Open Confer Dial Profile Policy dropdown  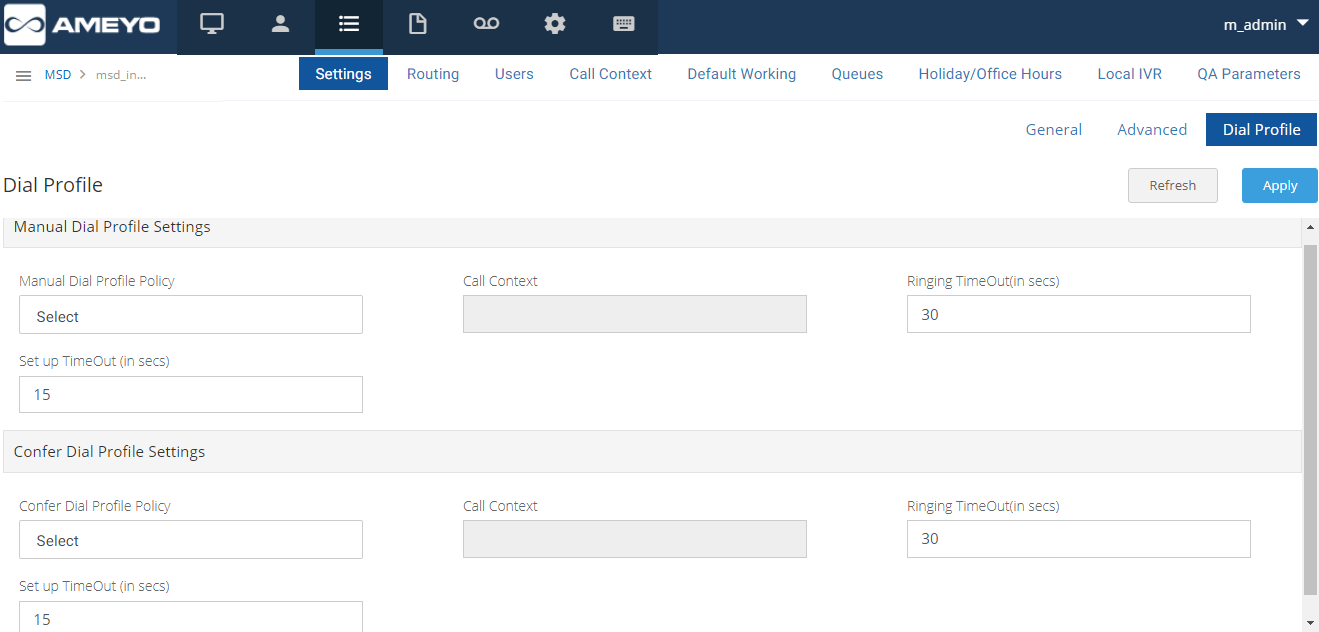tap(191, 540)
